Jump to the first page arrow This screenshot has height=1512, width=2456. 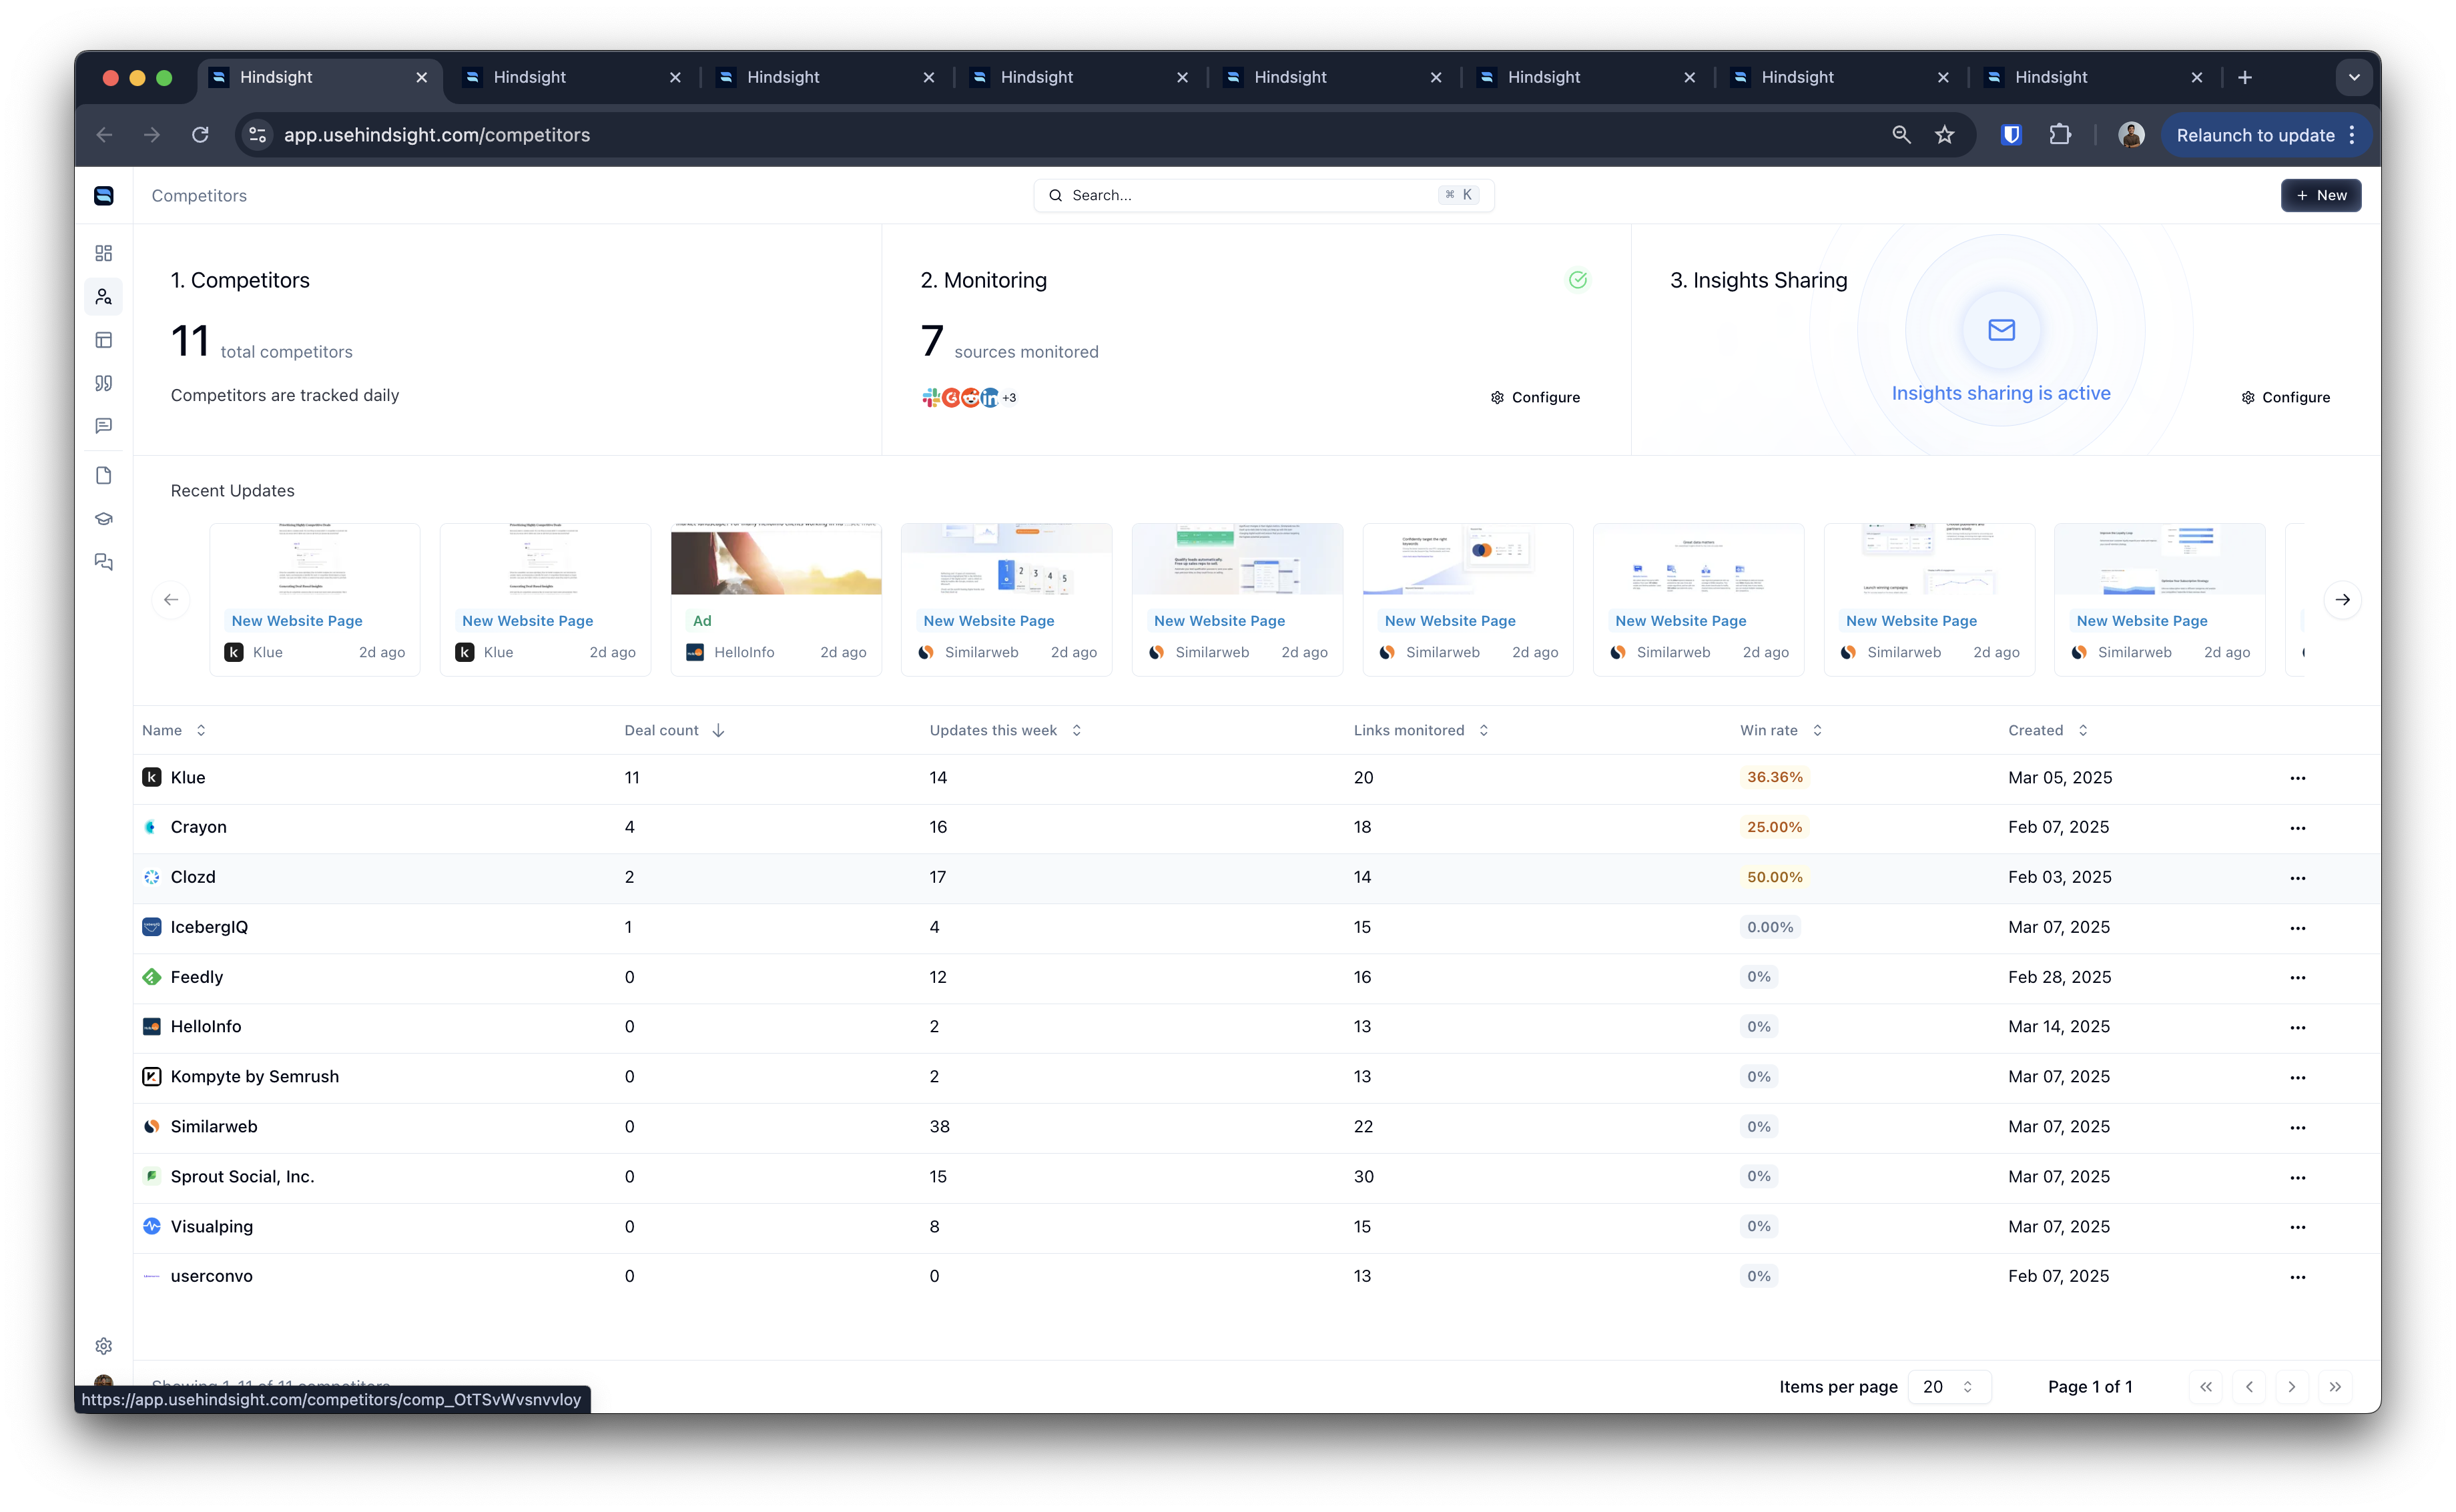[x=2205, y=1387]
